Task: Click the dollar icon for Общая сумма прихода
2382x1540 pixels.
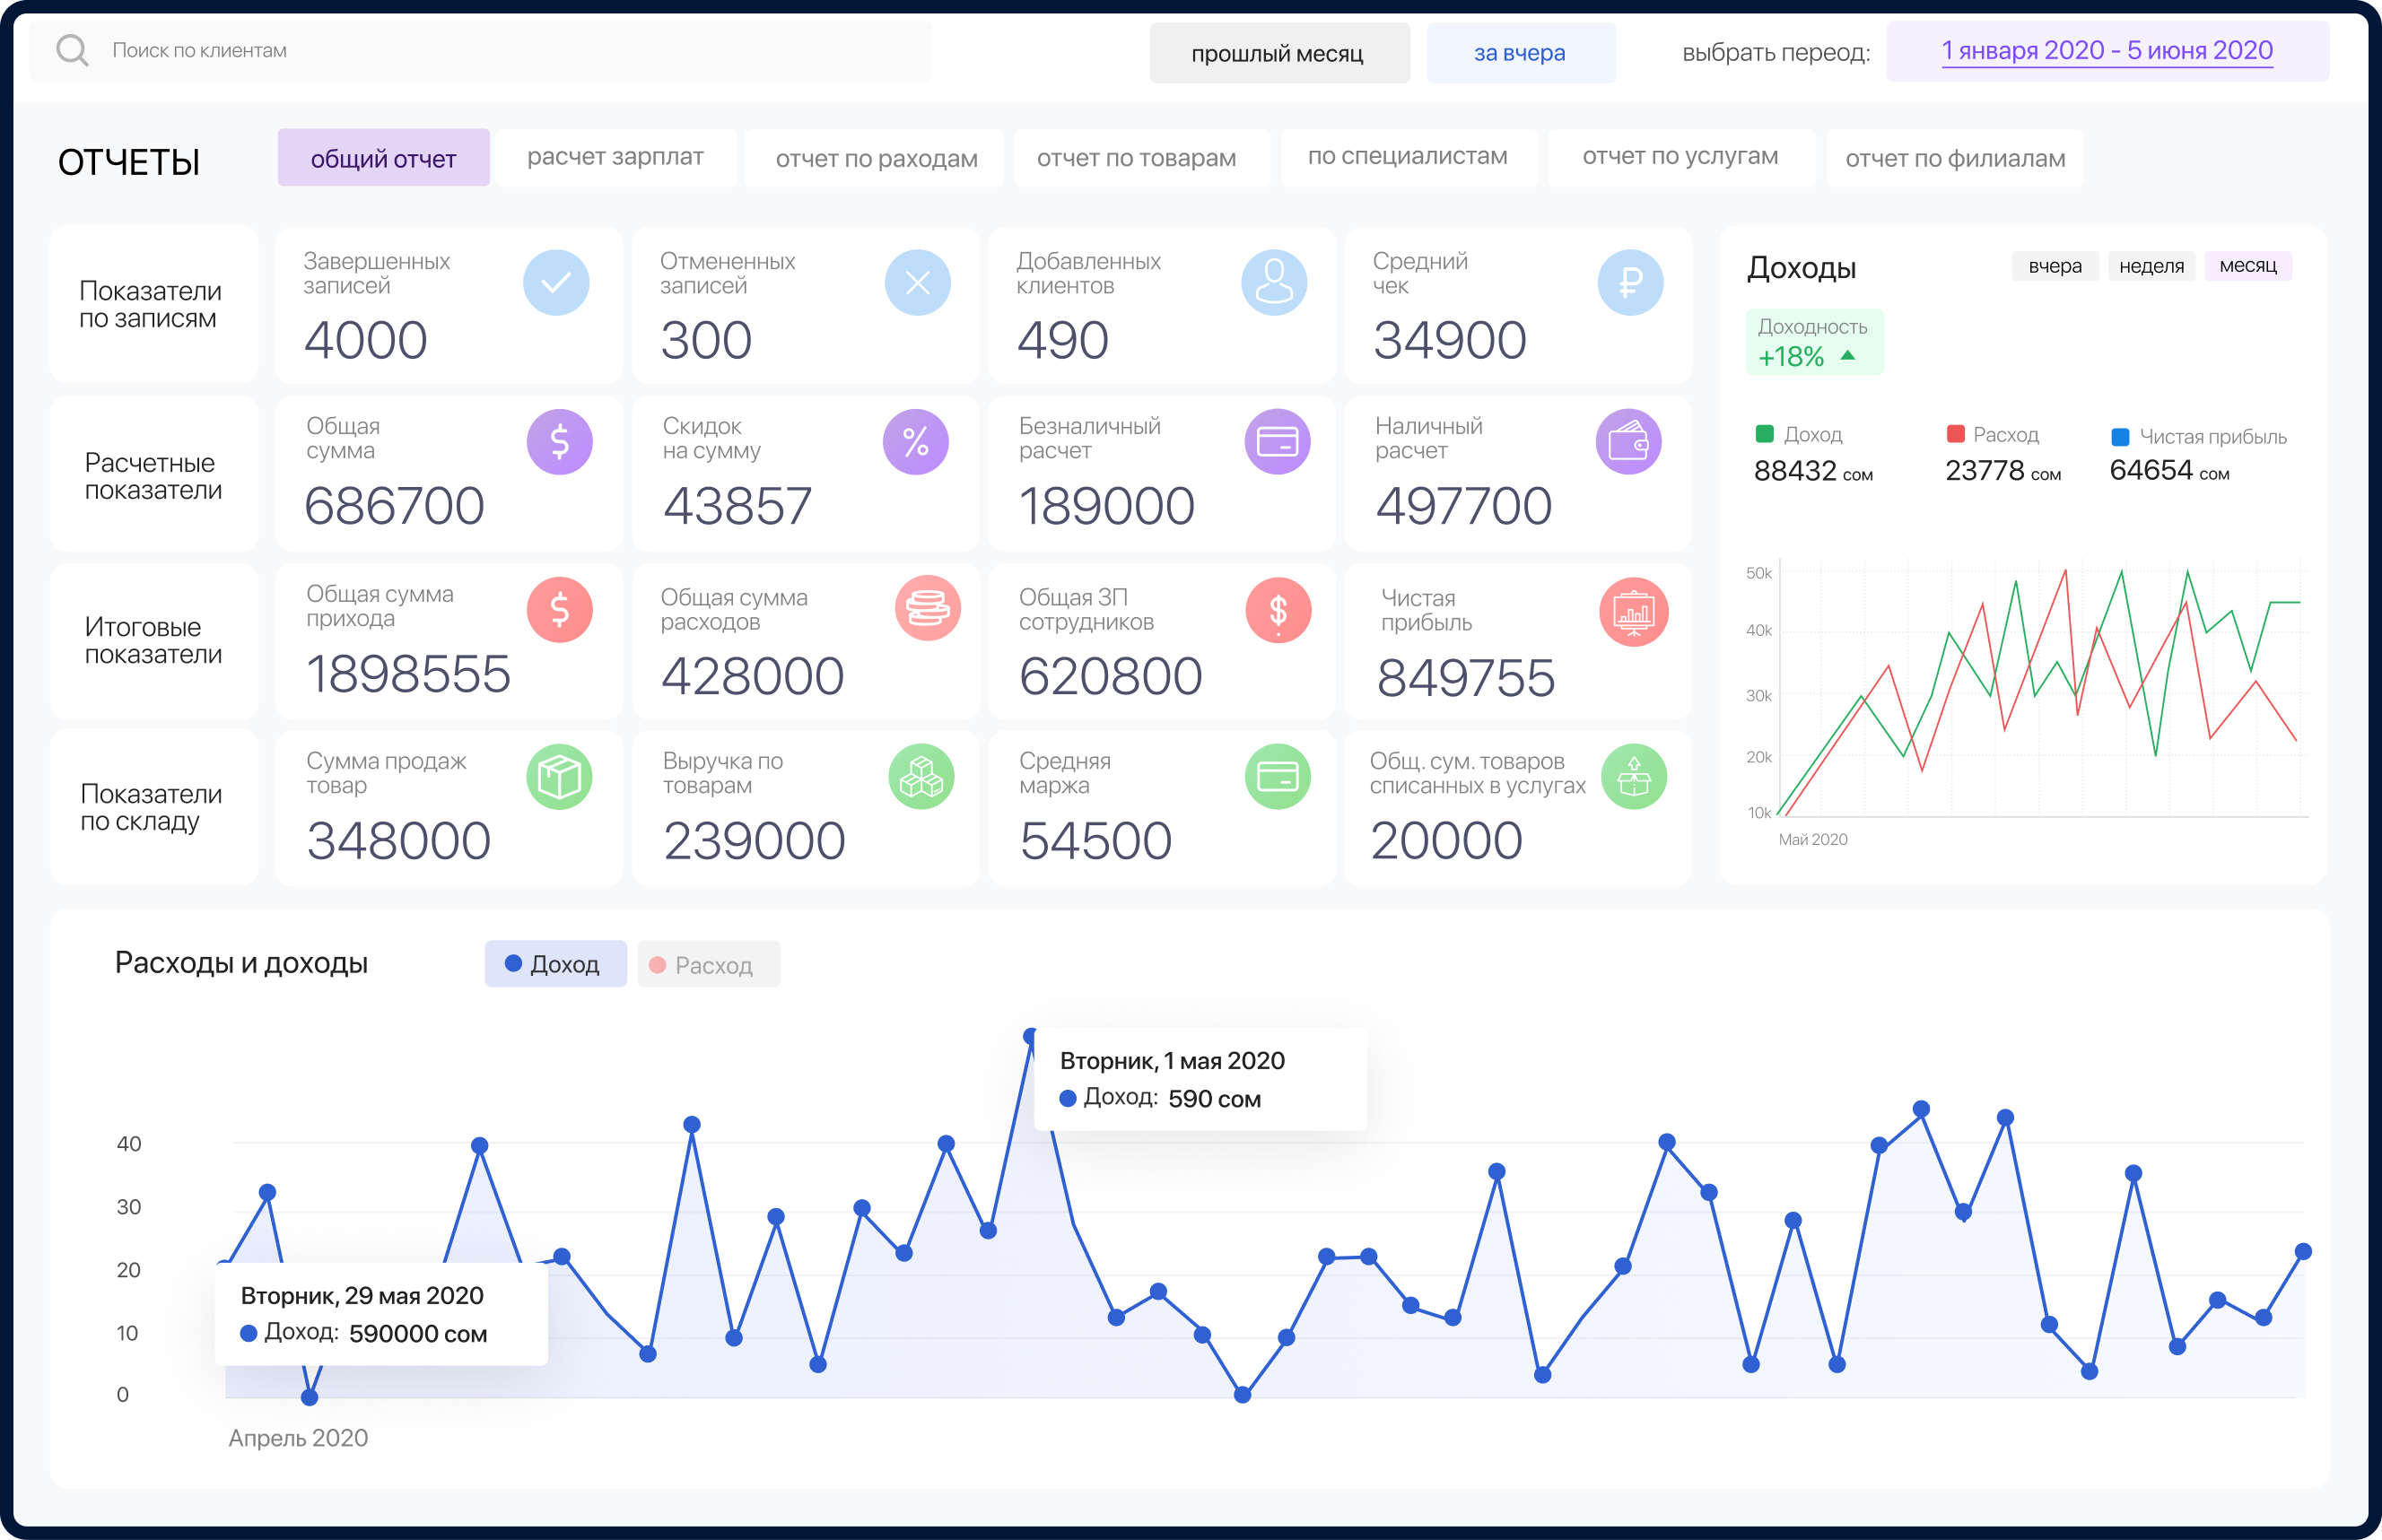Action: [560, 610]
